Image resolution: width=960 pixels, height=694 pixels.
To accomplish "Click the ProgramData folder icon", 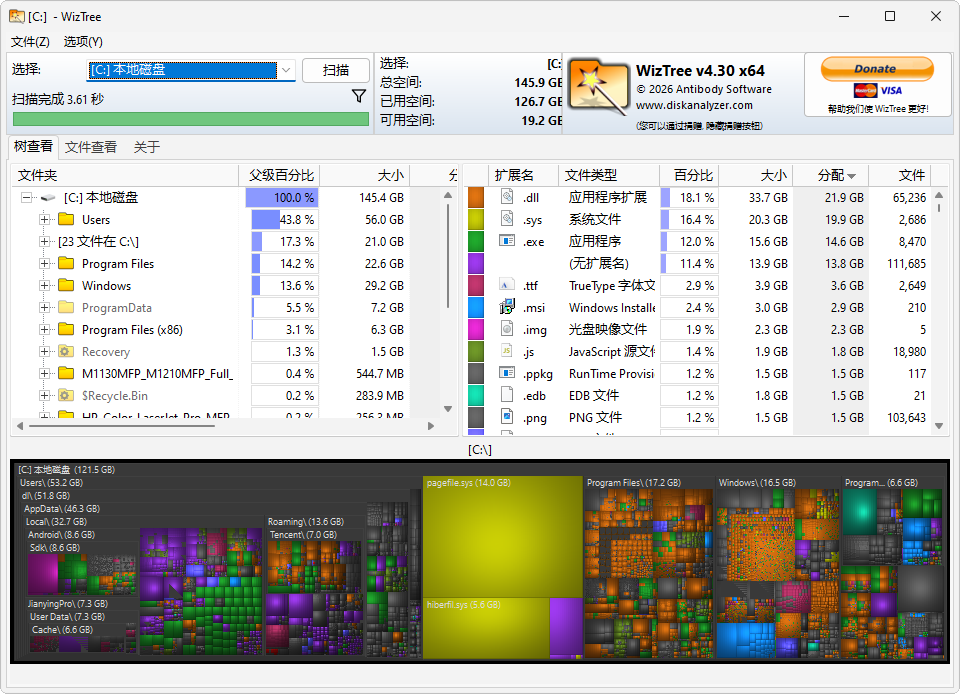I will tap(66, 307).
